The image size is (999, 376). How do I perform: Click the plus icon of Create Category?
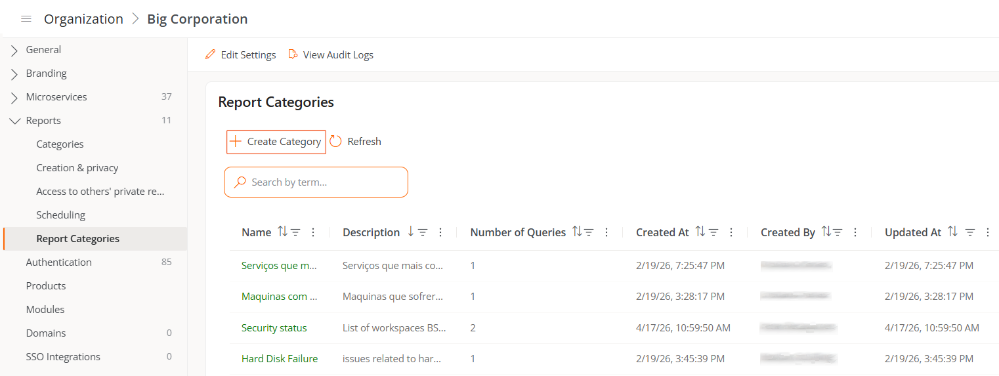click(236, 141)
